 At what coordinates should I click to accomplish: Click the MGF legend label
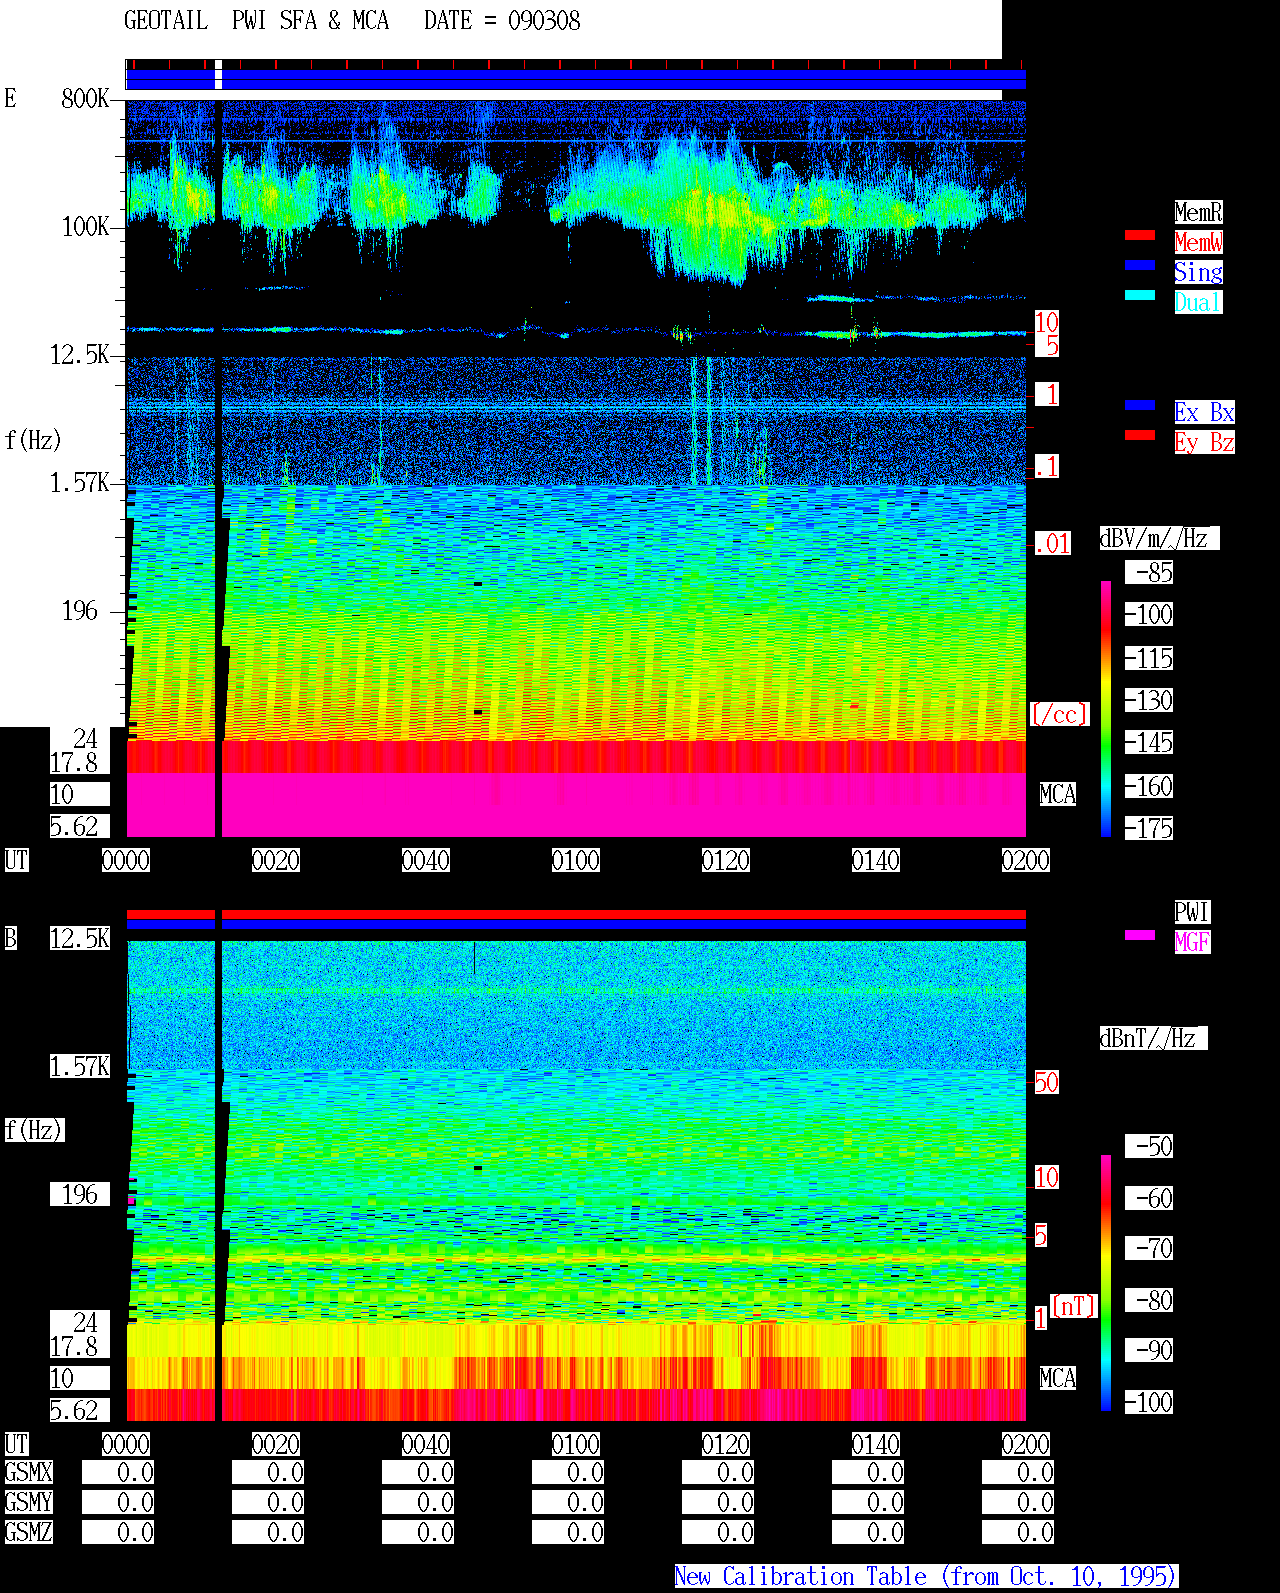pyautogui.click(x=1192, y=942)
